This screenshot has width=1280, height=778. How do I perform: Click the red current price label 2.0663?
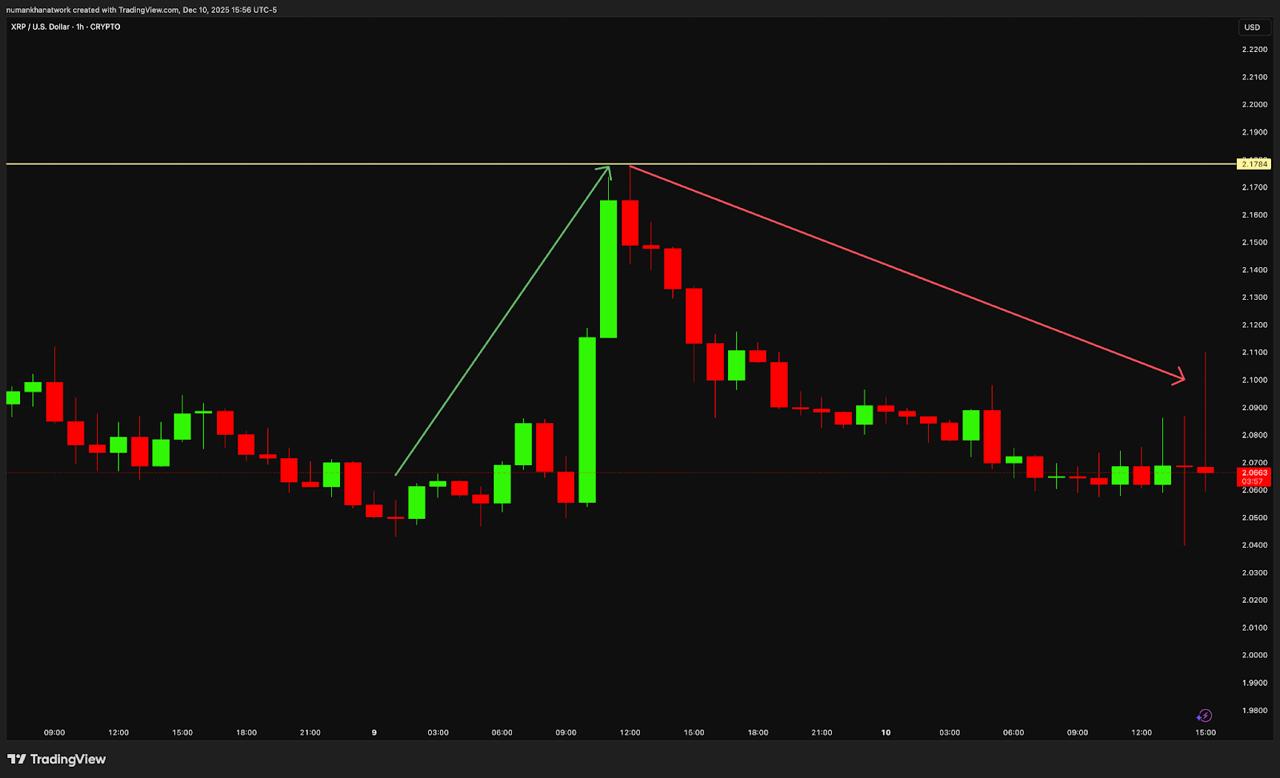1253,472
